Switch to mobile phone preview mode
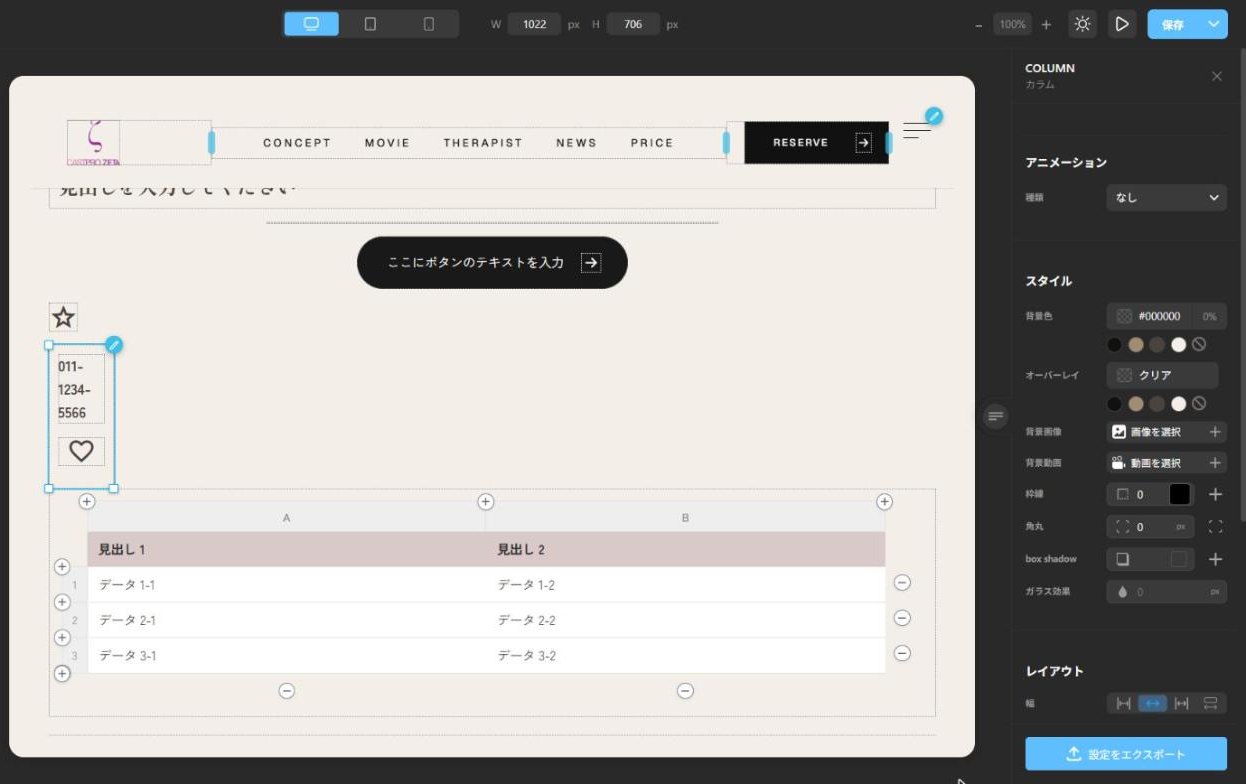This screenshot has width=1246, height=784. pos(429,24)
